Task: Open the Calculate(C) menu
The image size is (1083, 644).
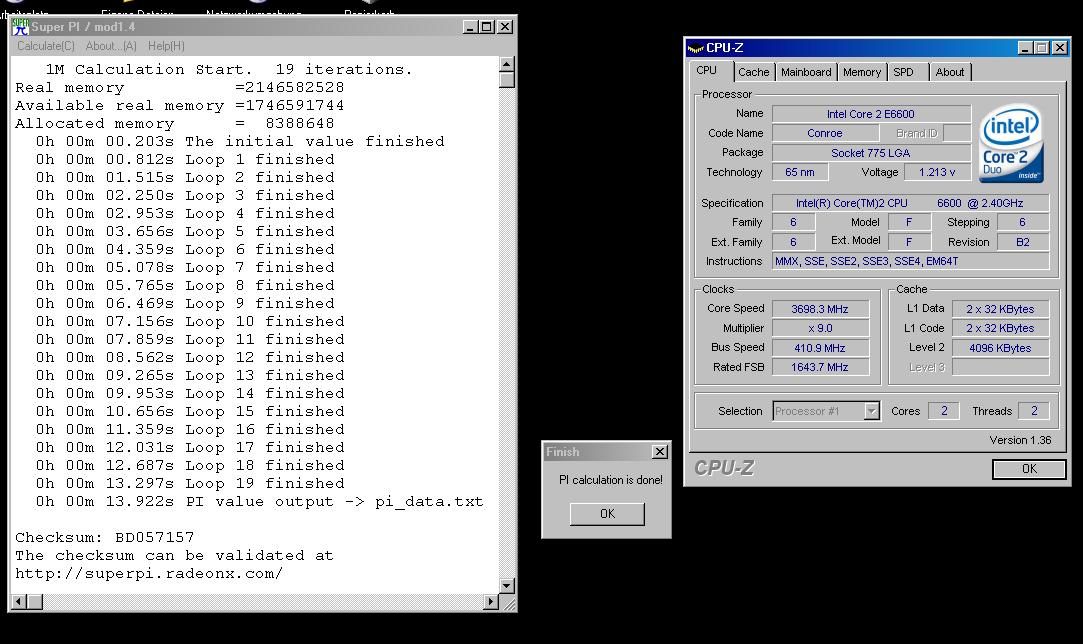Action: click(46, 46)
